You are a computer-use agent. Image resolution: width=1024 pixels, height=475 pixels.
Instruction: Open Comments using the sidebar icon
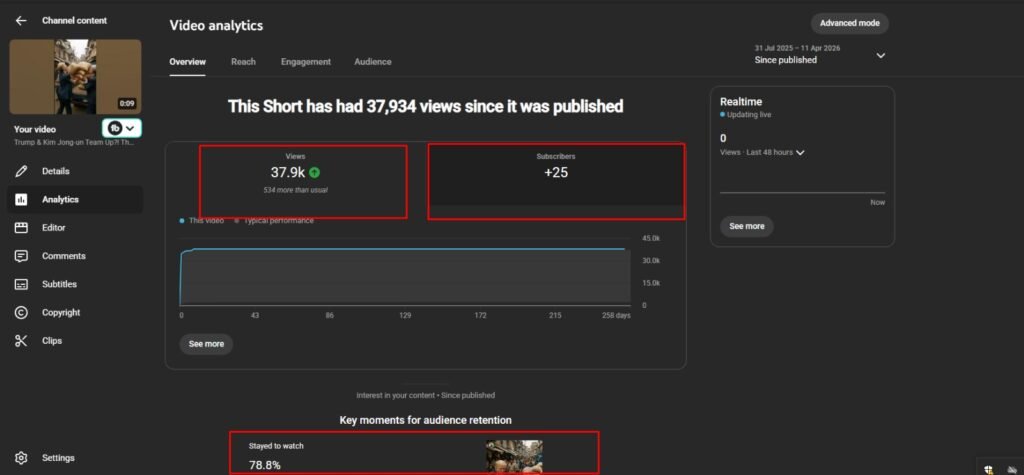21,256
